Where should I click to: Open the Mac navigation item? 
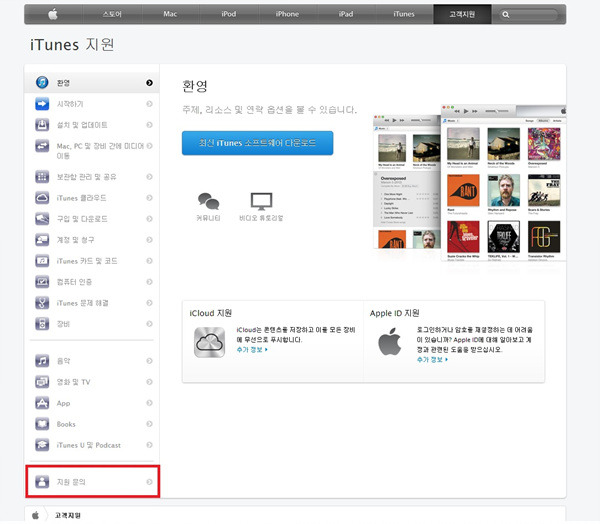tap(170, 14)
